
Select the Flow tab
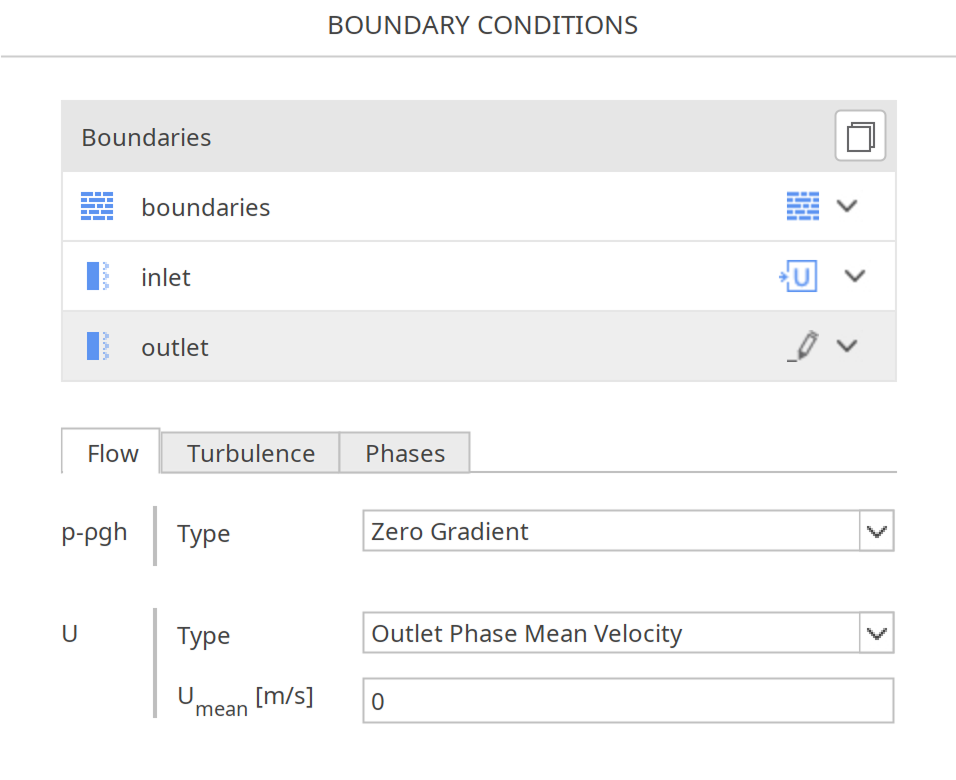click(x=110, y=453)
